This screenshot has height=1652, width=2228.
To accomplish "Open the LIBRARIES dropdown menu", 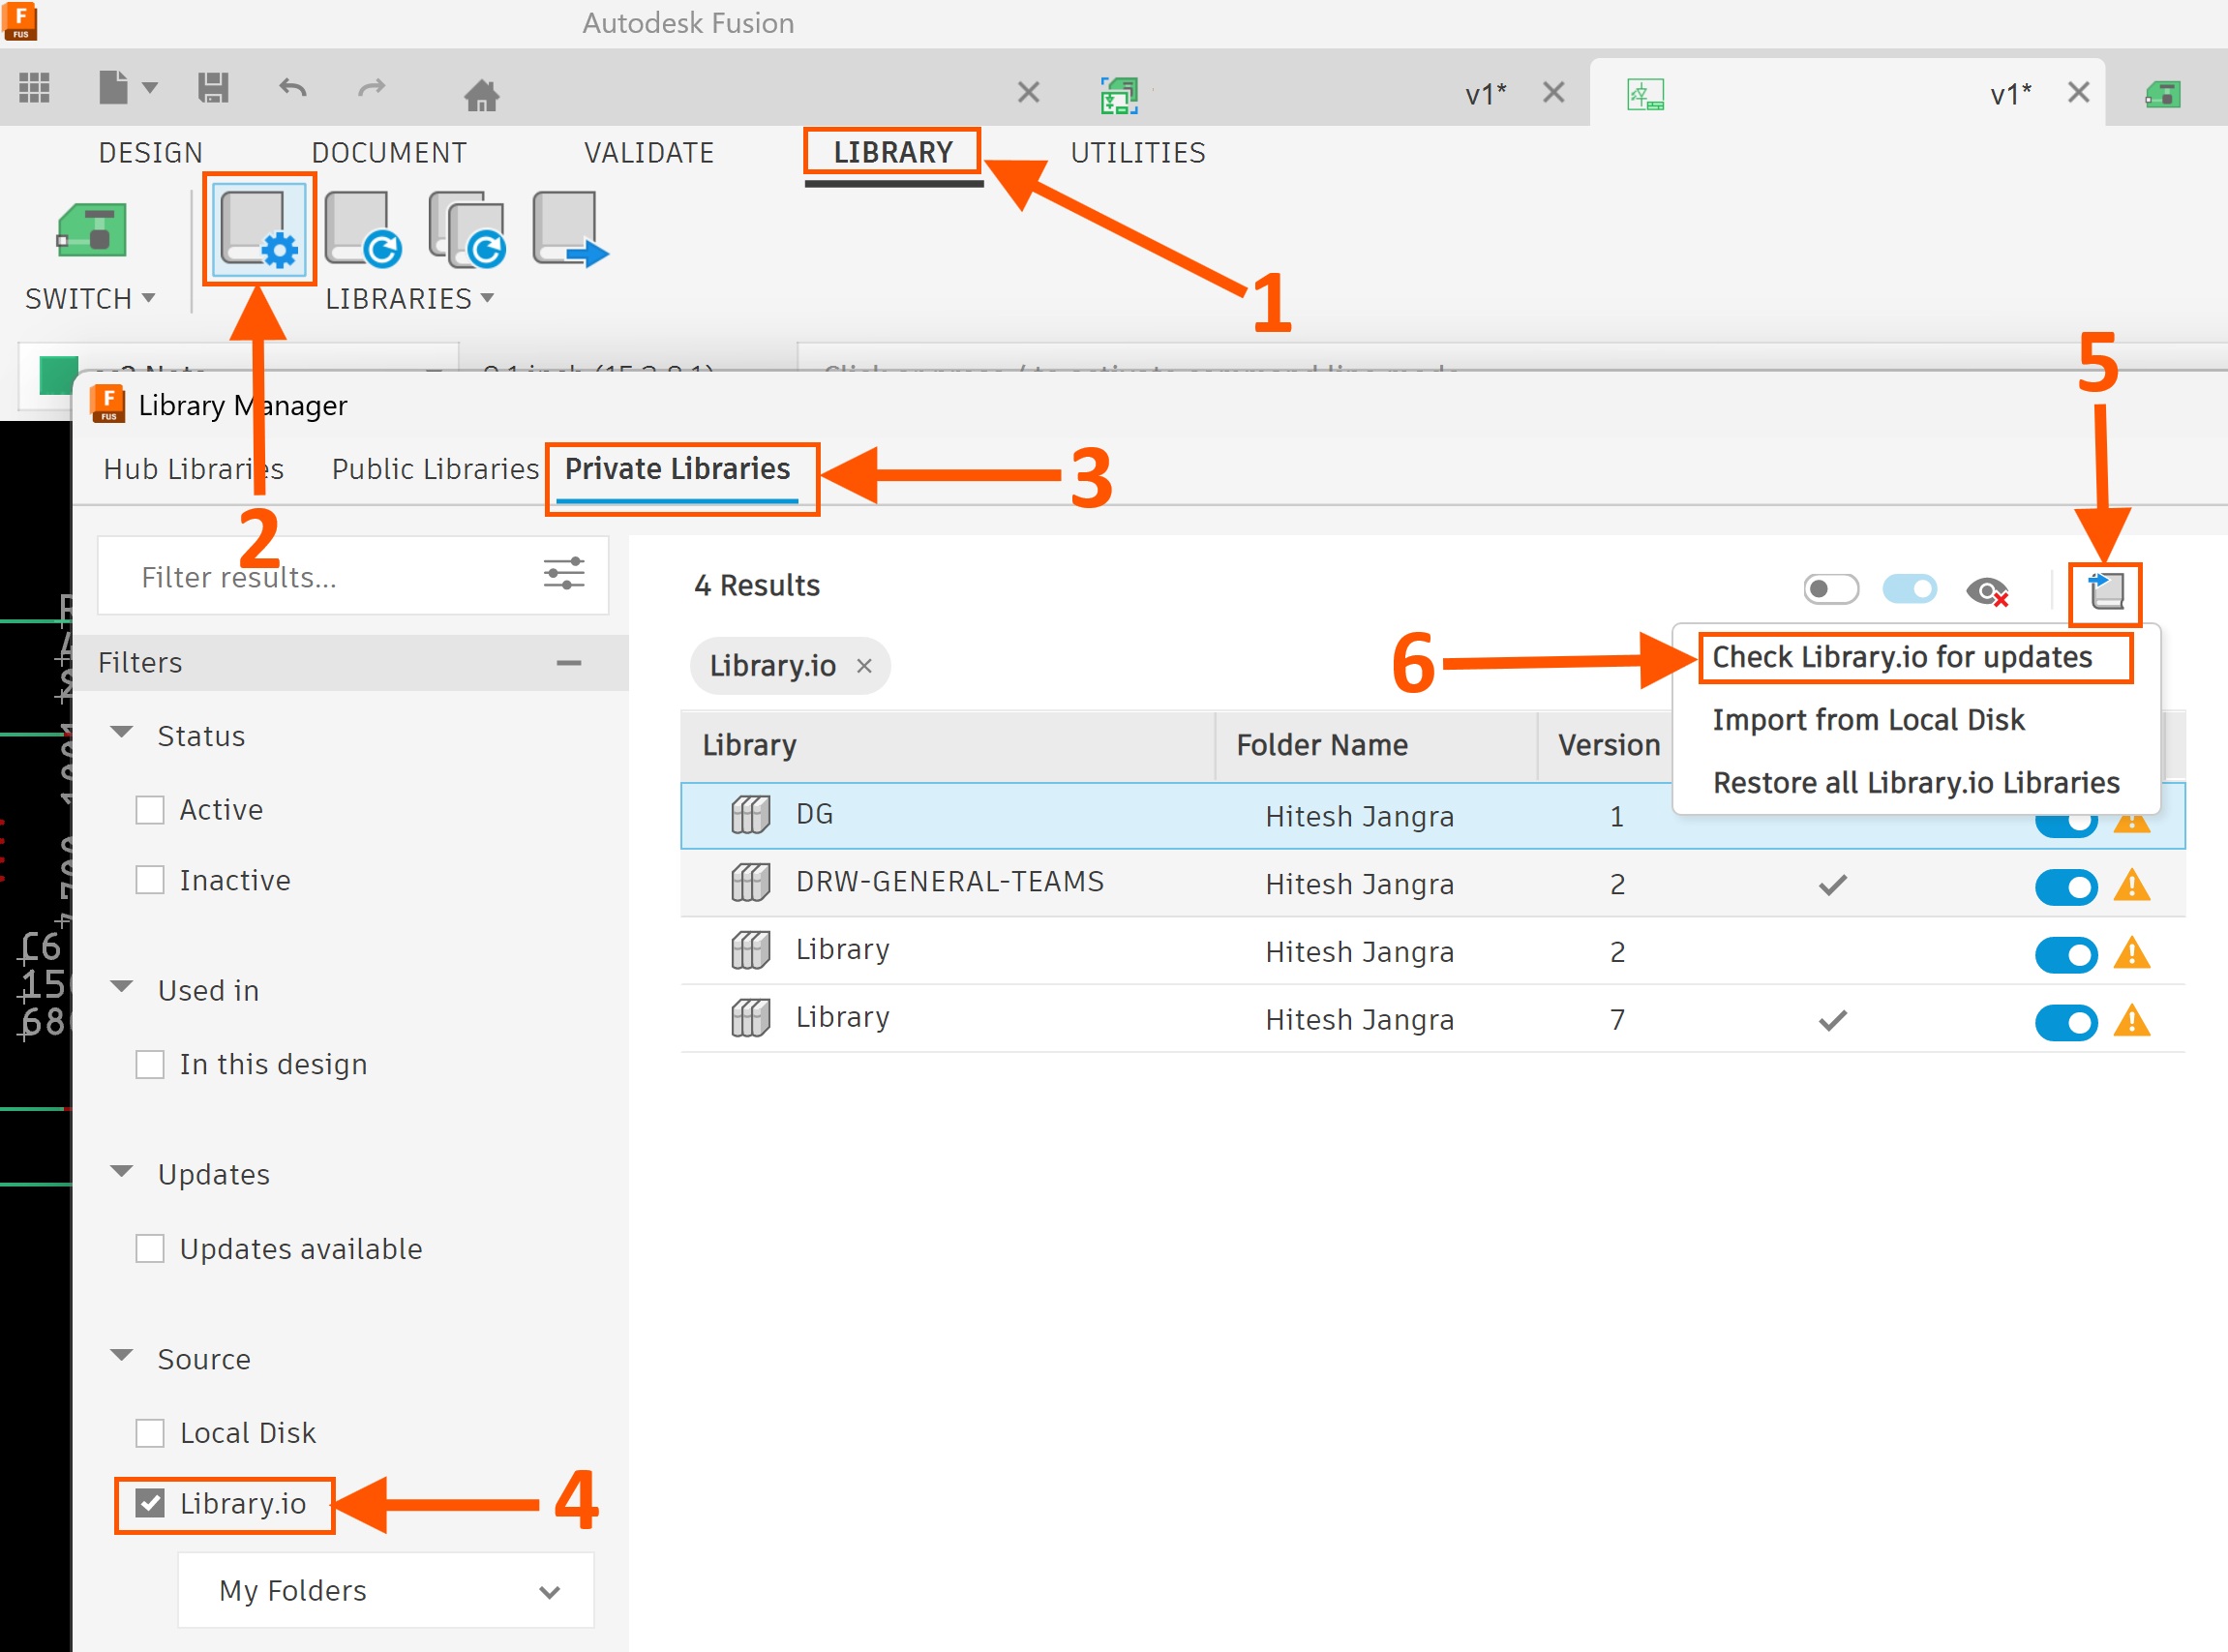I will point(409,299).
